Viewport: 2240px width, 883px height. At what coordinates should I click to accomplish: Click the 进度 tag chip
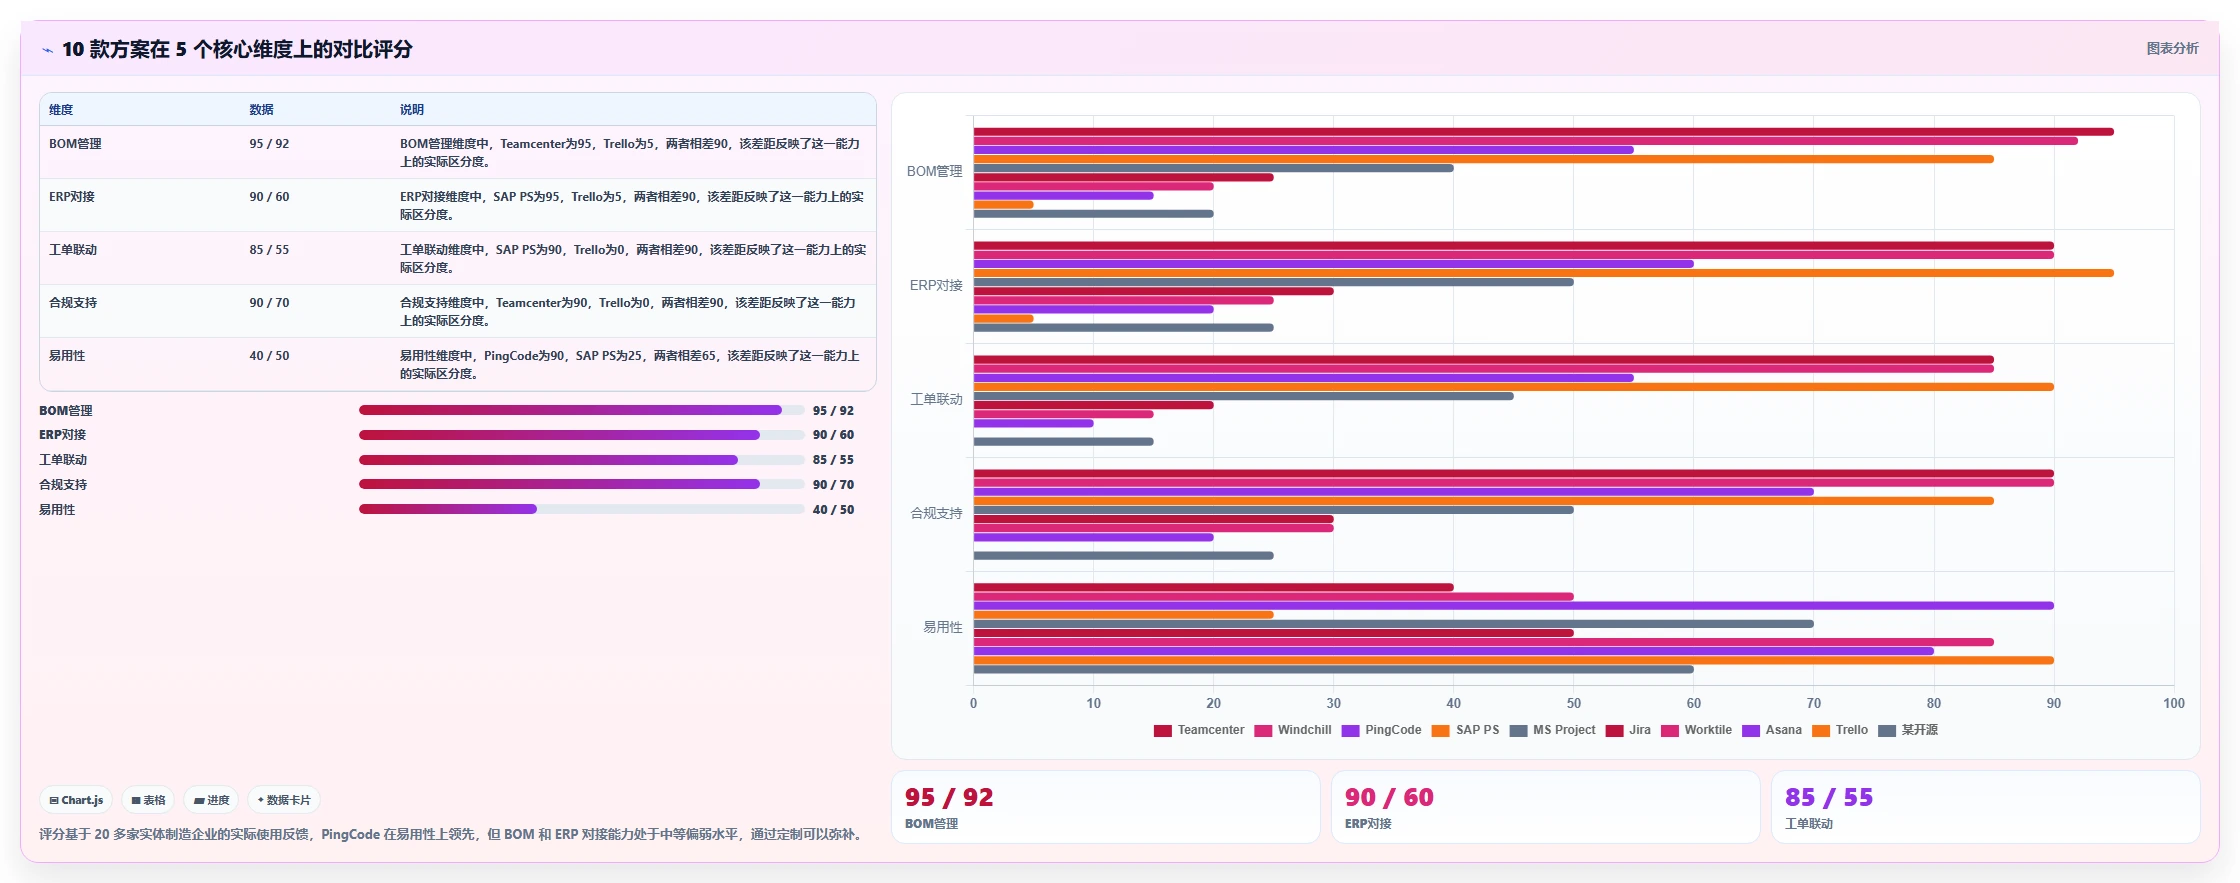[211, 800]
